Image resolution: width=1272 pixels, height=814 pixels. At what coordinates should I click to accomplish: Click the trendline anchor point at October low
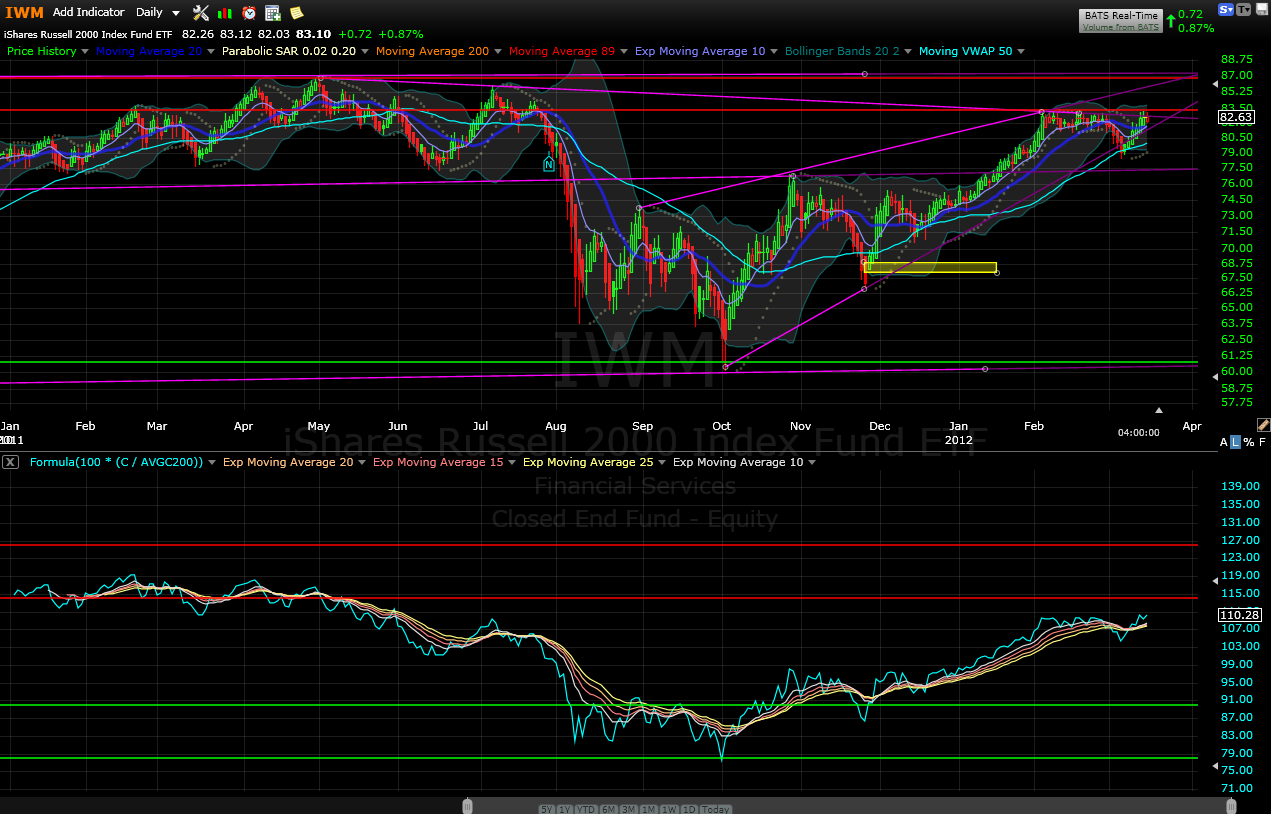pyautogui.click(x=726, y=367)
